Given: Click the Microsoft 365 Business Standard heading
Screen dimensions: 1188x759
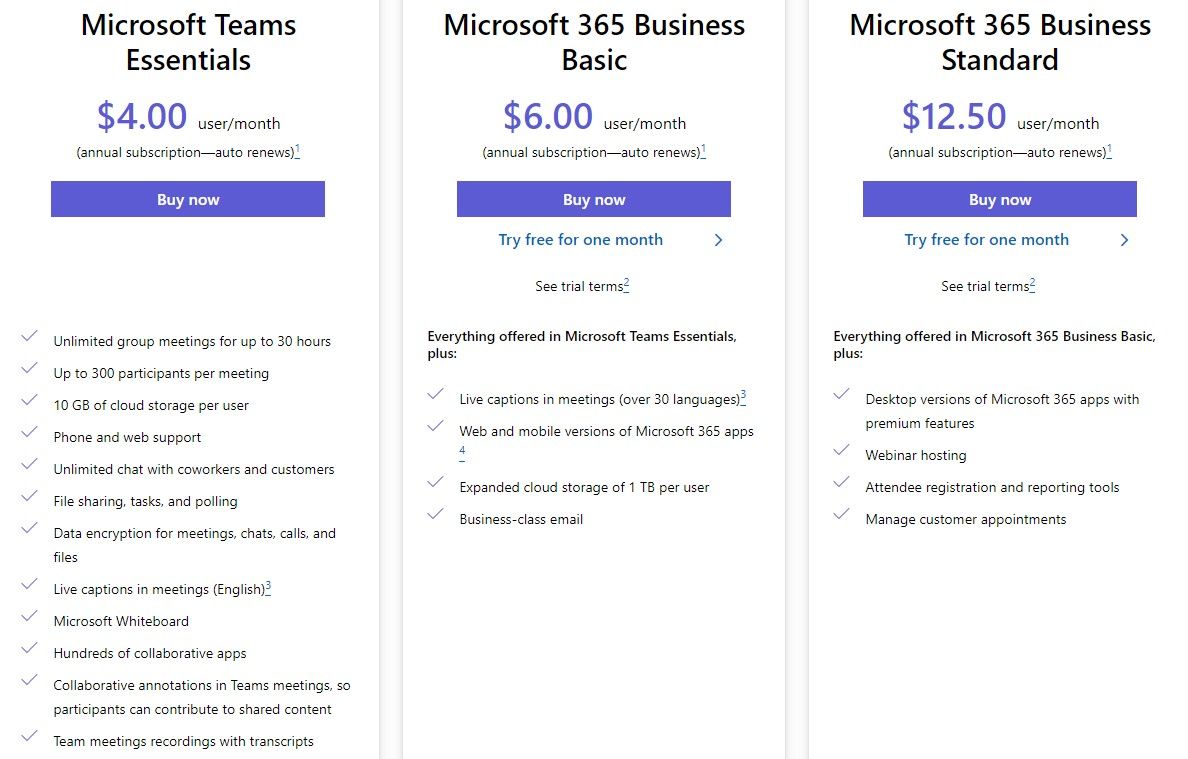Looking at the screenshot, I should [999, 42].
